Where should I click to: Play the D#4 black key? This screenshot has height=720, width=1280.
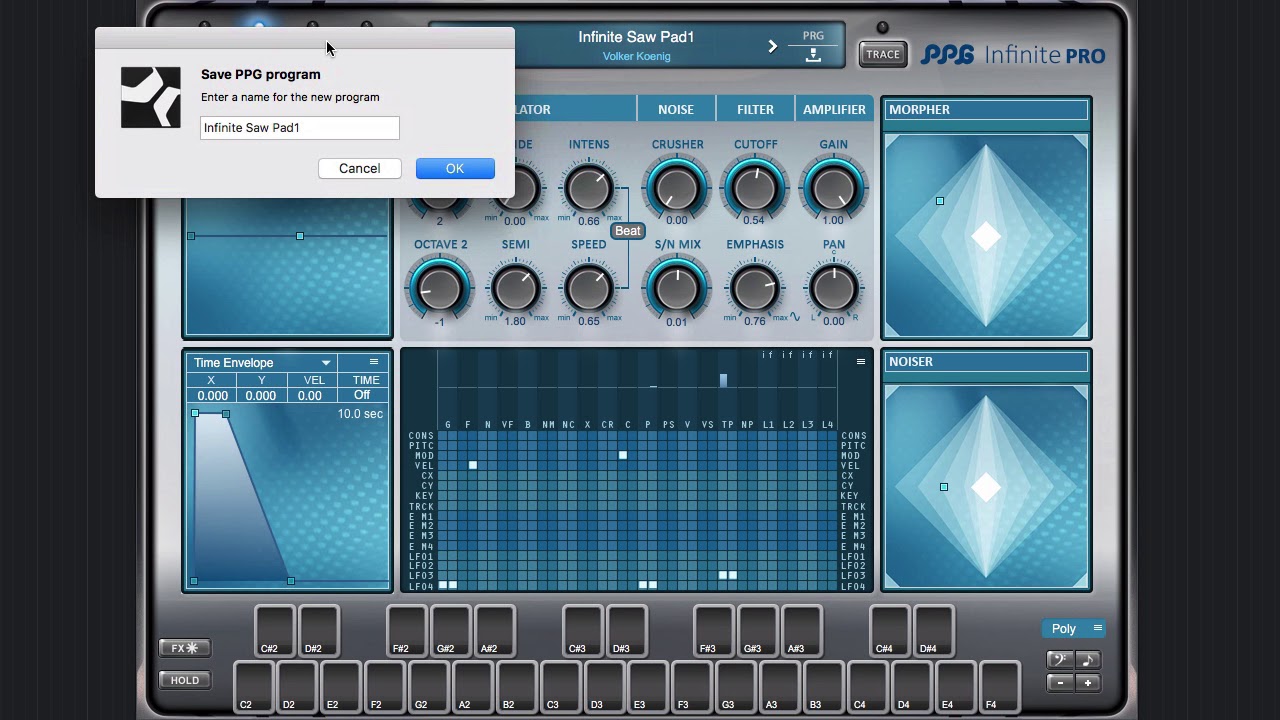coord(932,631)
